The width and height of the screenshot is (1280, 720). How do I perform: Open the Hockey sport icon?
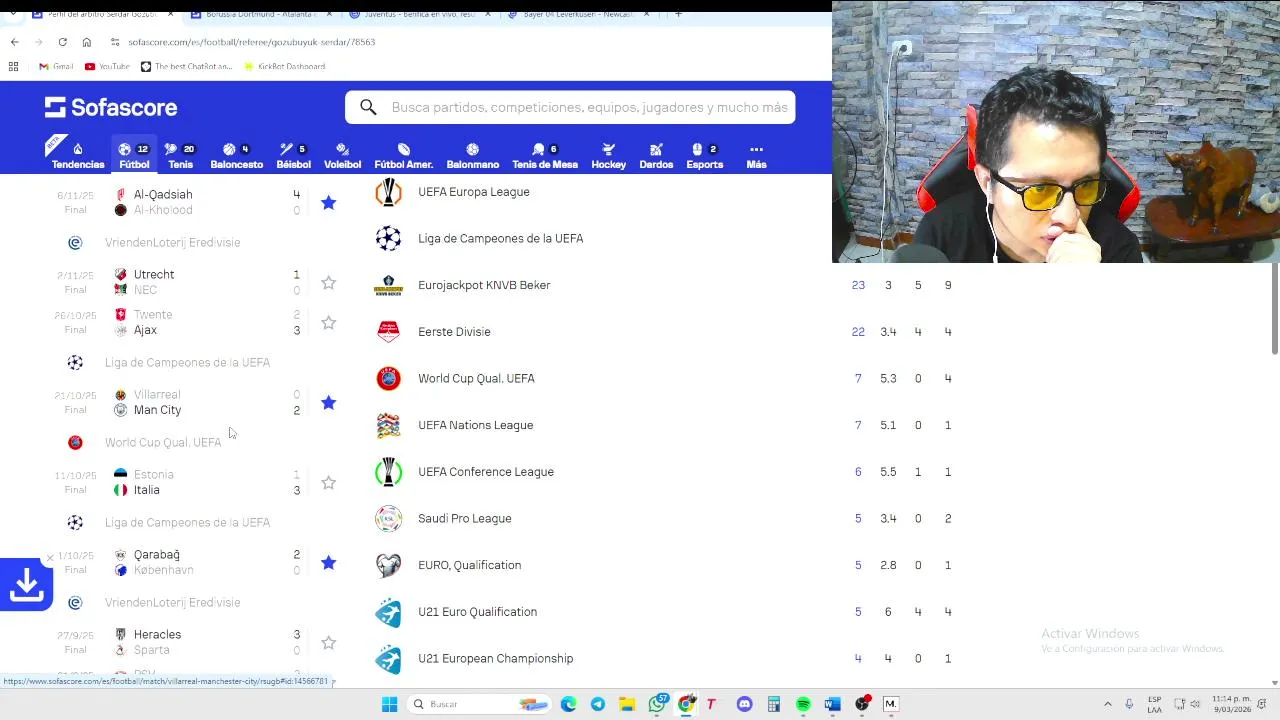(x=608, y=155)
